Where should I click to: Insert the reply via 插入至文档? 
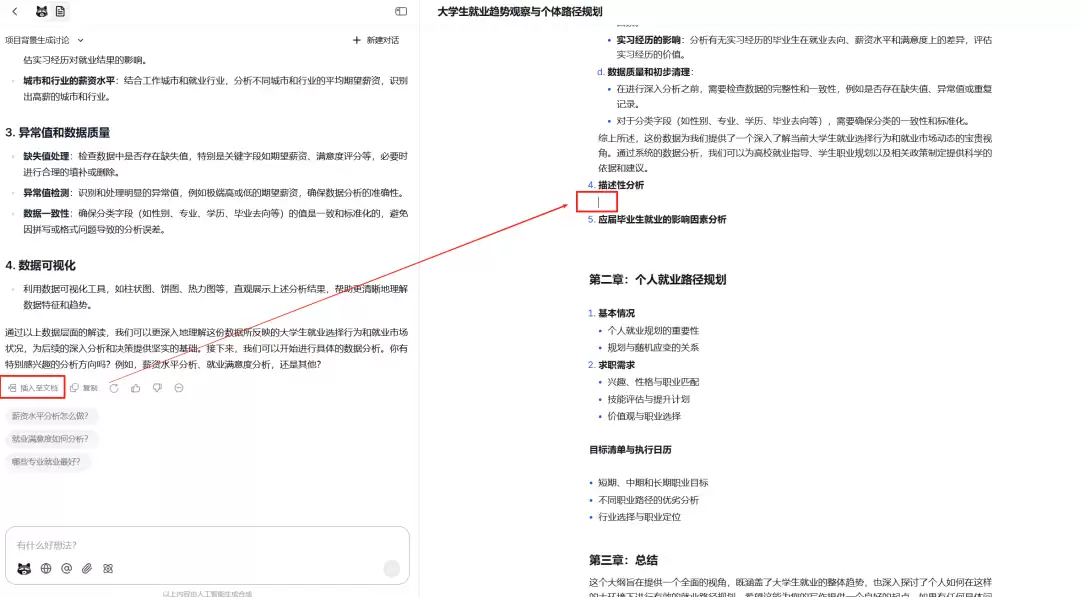click(33, 388)
